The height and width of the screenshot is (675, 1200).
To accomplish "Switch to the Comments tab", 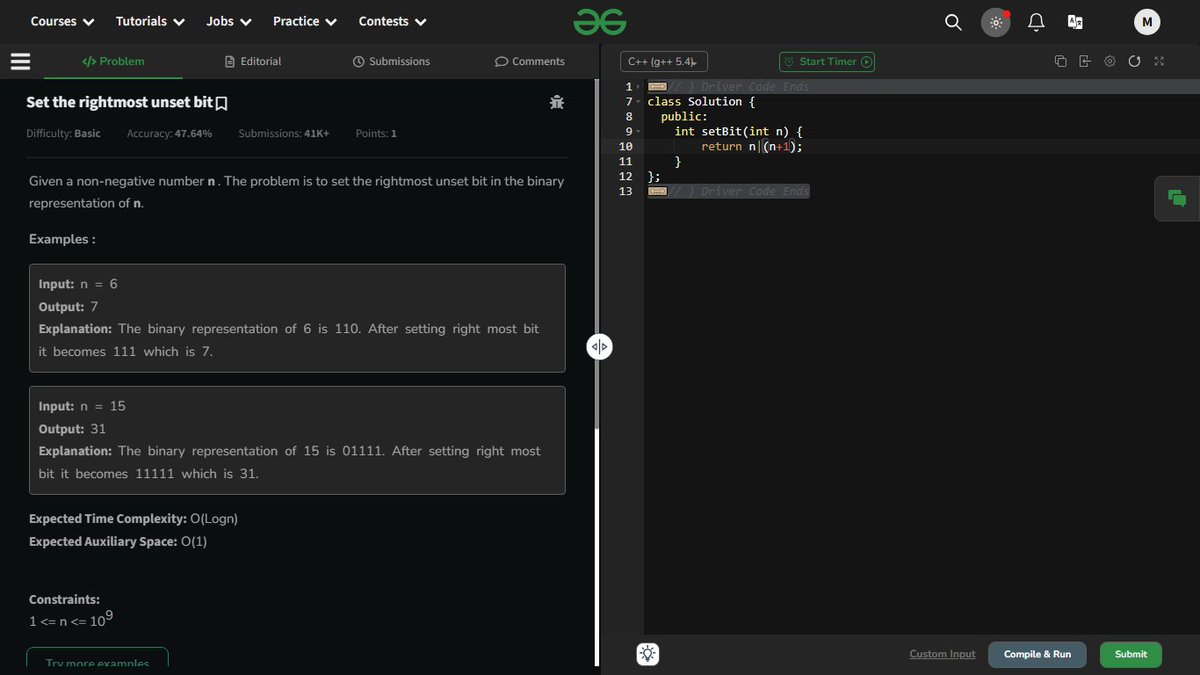I will click(530, 61).
